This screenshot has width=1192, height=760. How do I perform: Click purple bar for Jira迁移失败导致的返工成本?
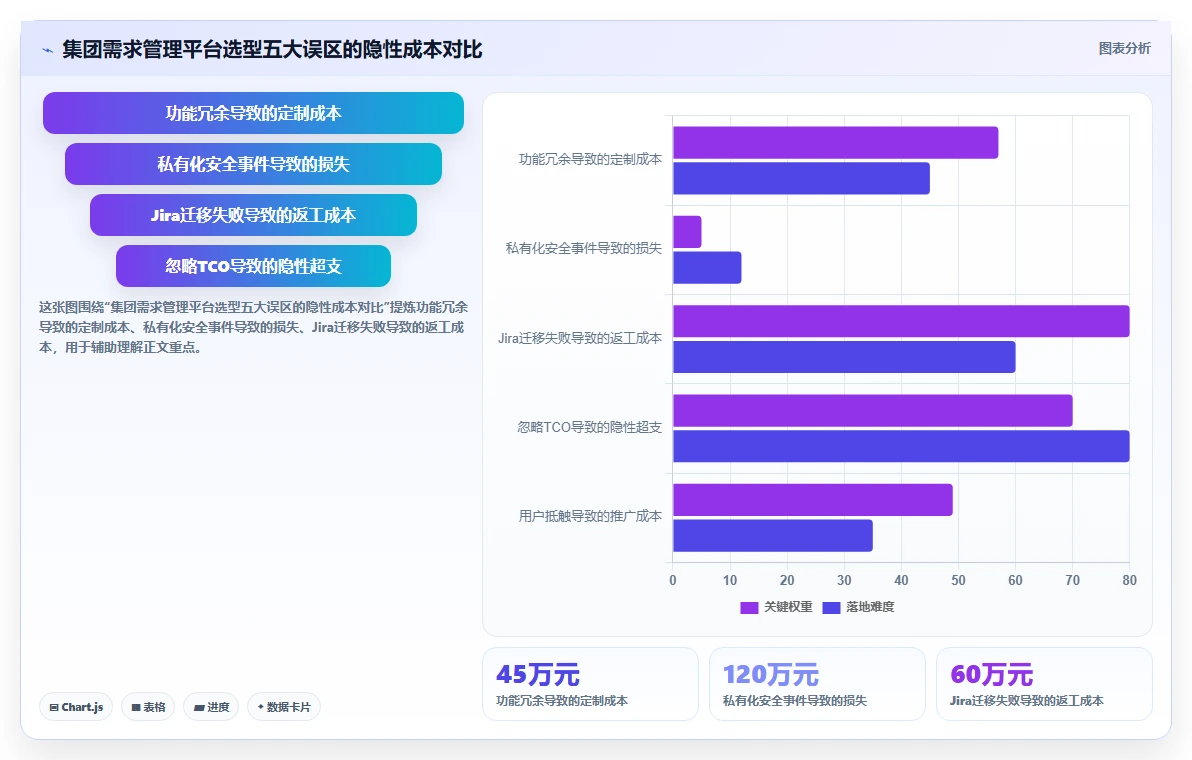pyautogui.click(x=901, y=321)
